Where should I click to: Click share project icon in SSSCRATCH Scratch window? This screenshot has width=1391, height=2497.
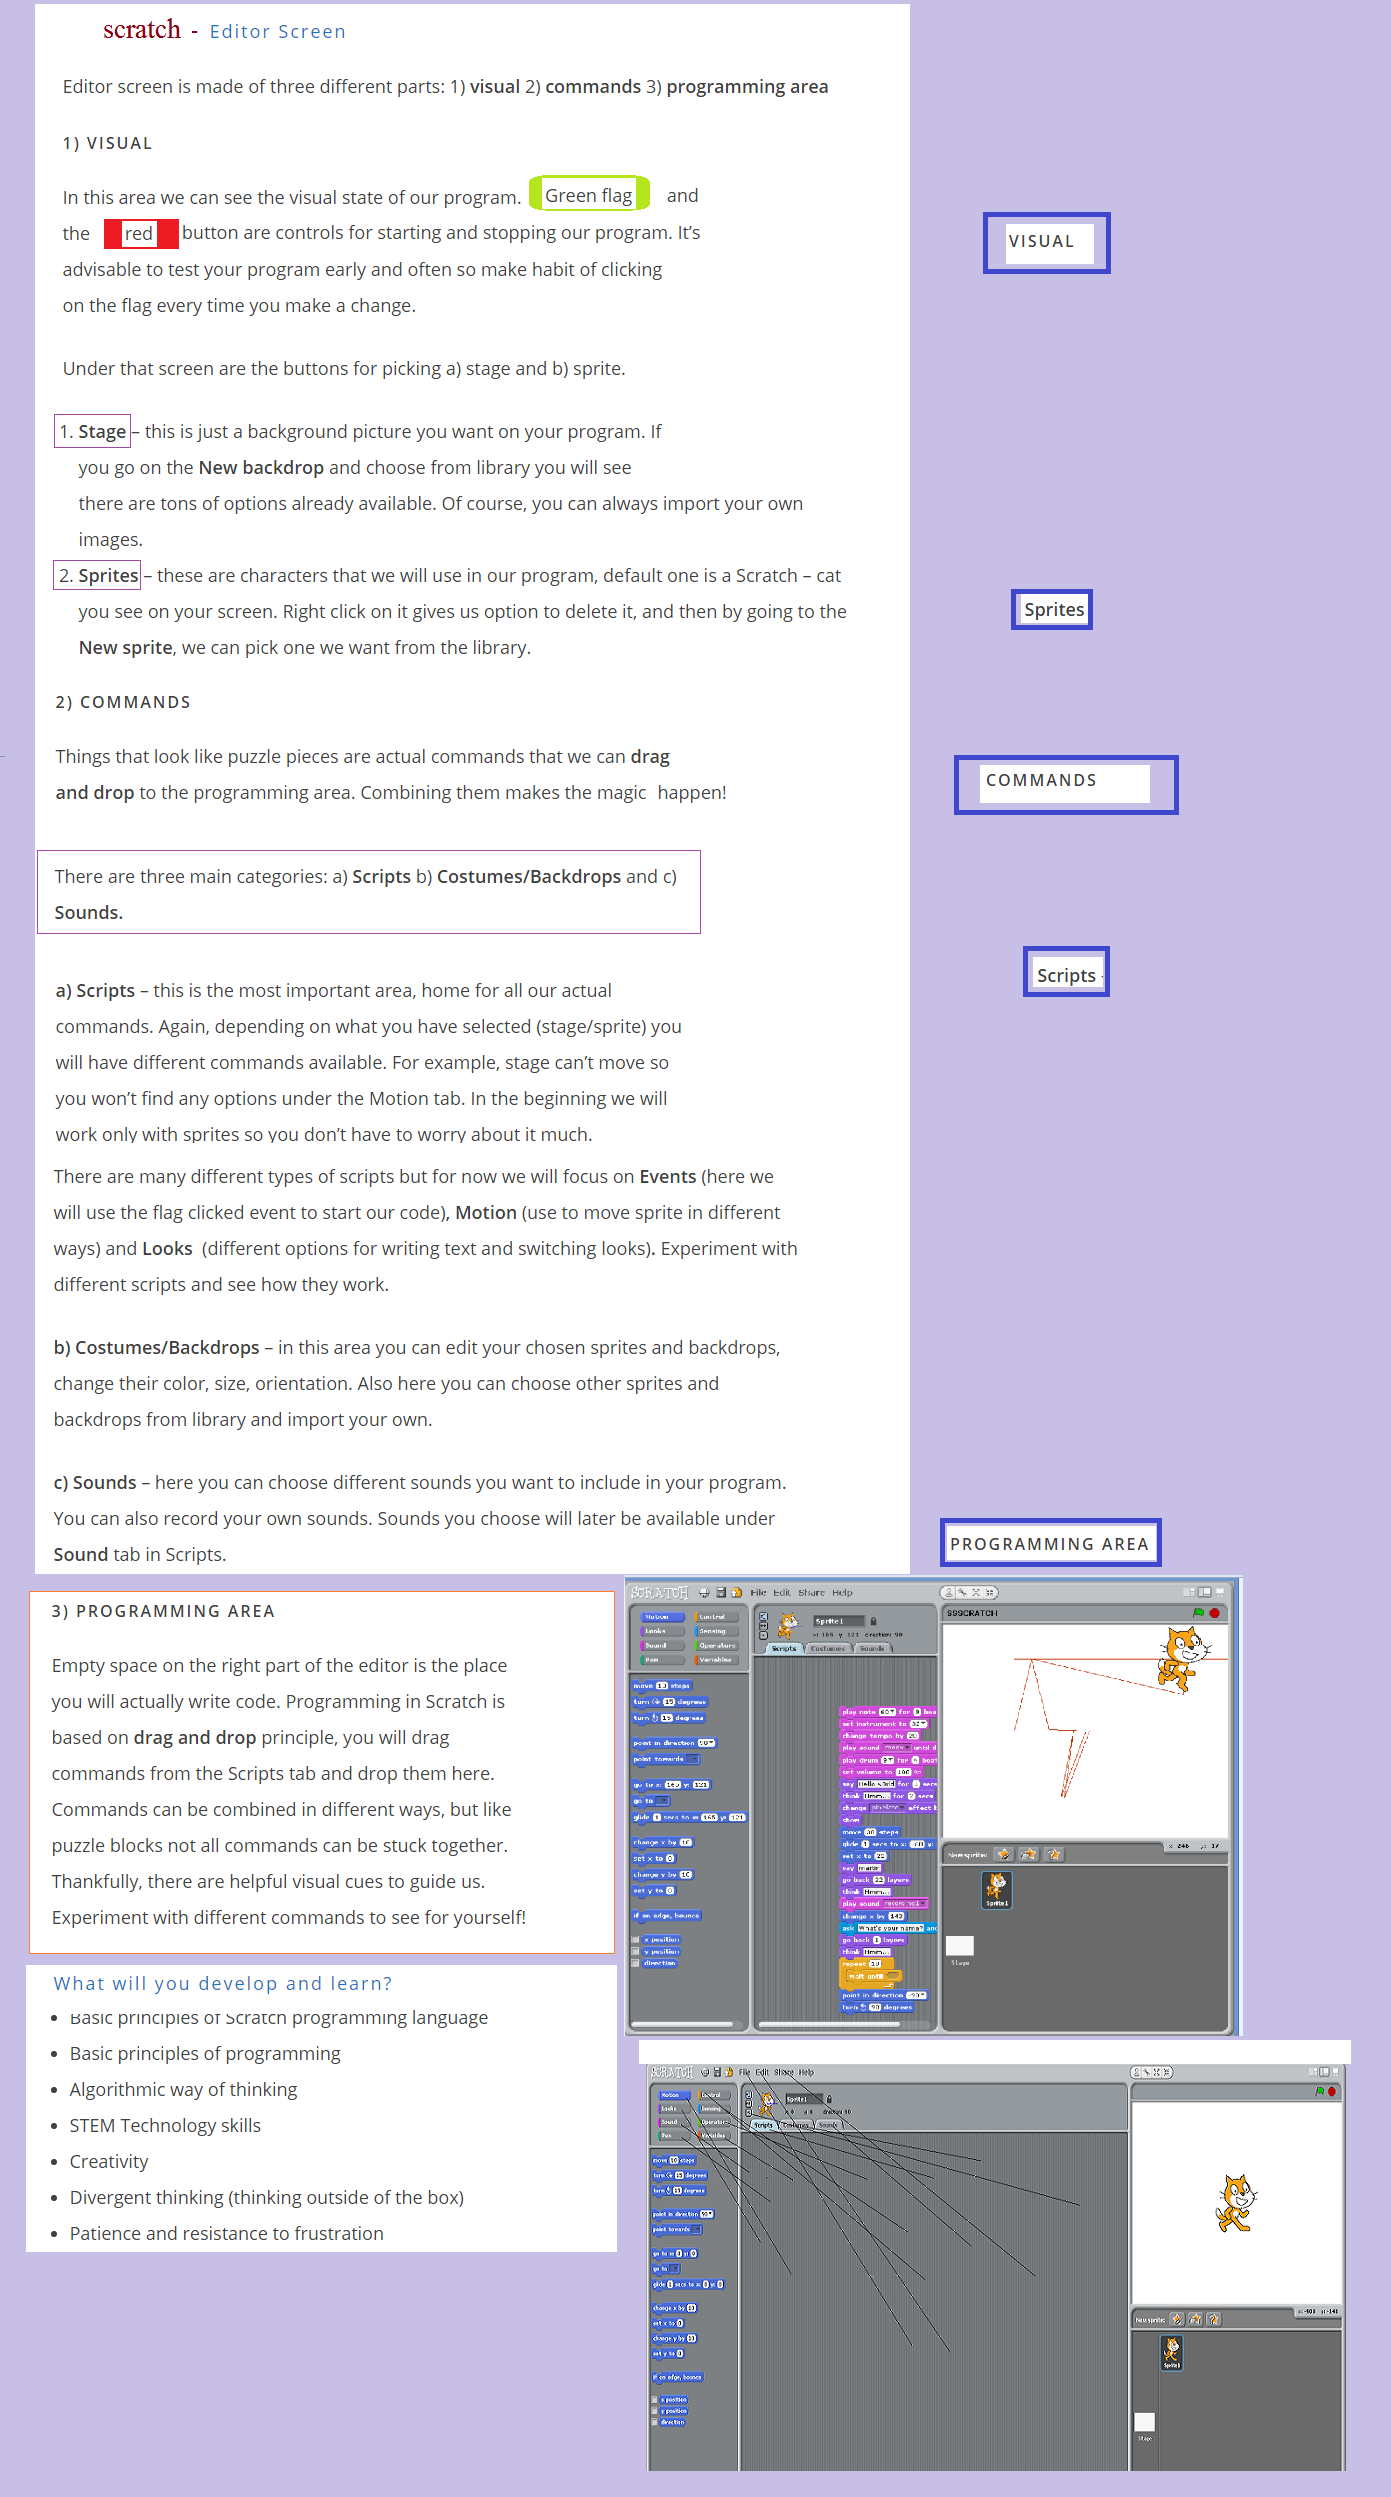click(737, 1593)
